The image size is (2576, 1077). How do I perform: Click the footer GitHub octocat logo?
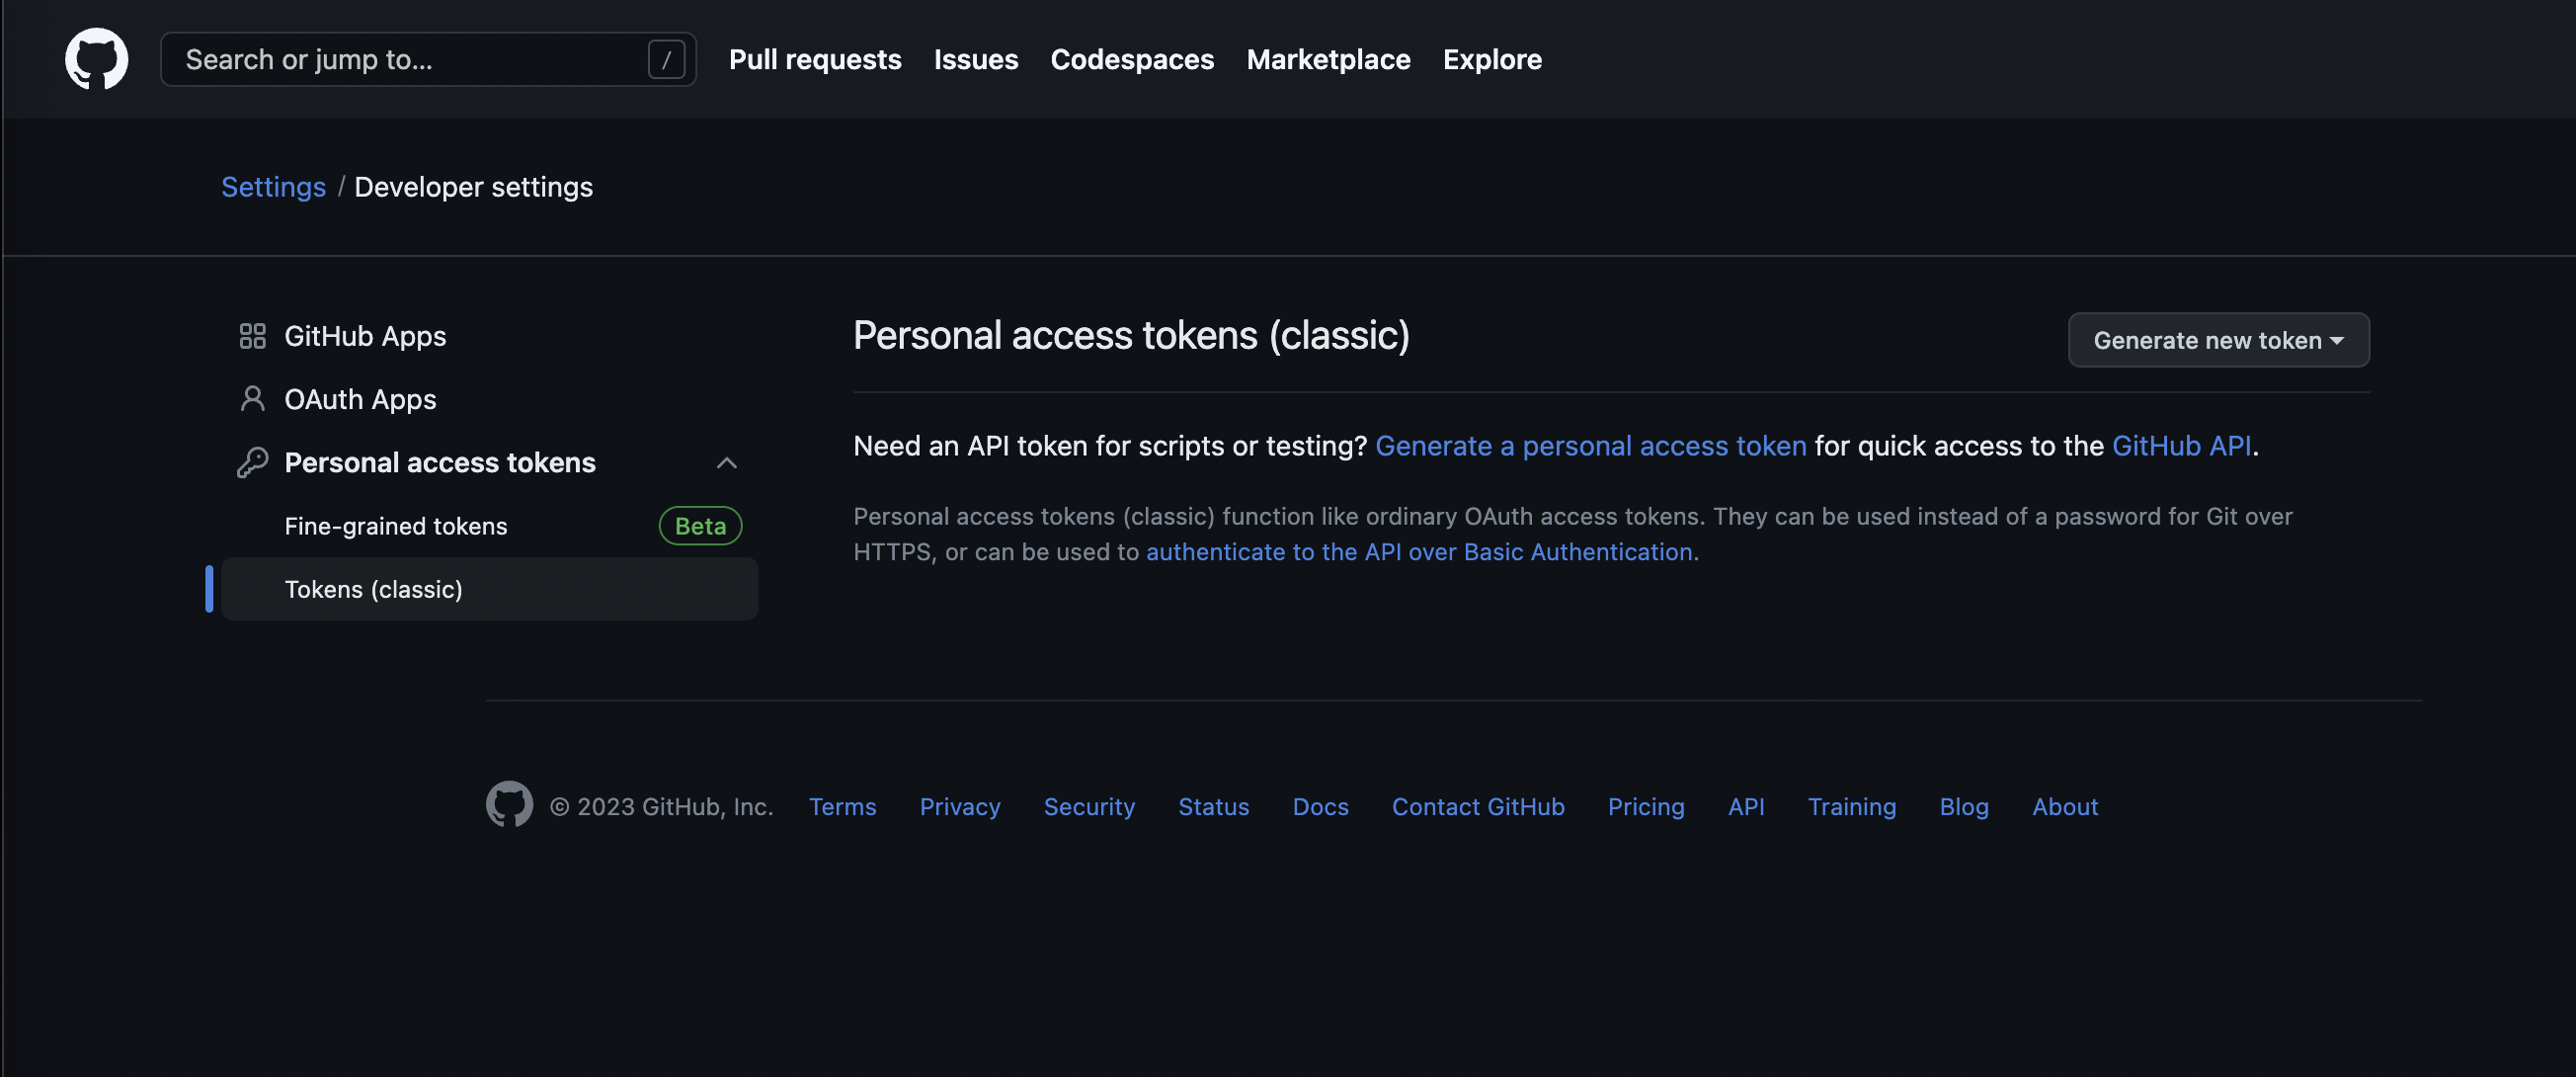point(509,804)
